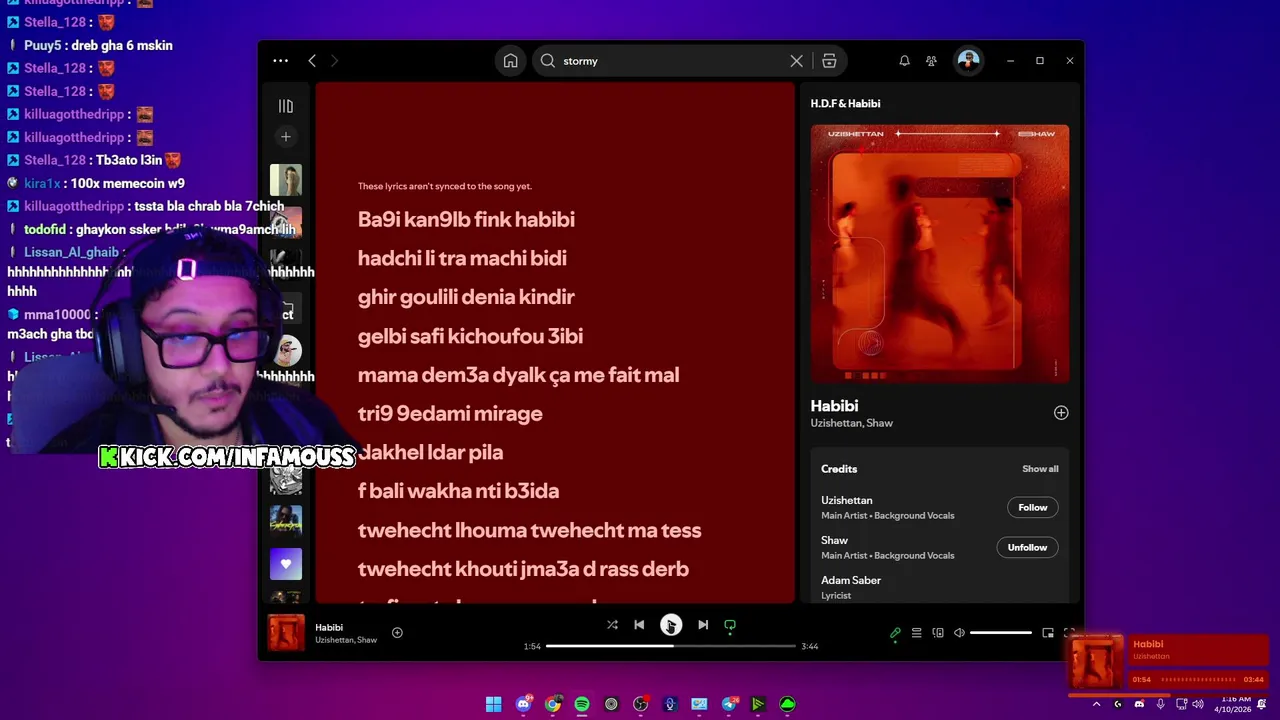Open Connect to a device icon
This screenshot has height=720, width=1280.
[938, 633]
